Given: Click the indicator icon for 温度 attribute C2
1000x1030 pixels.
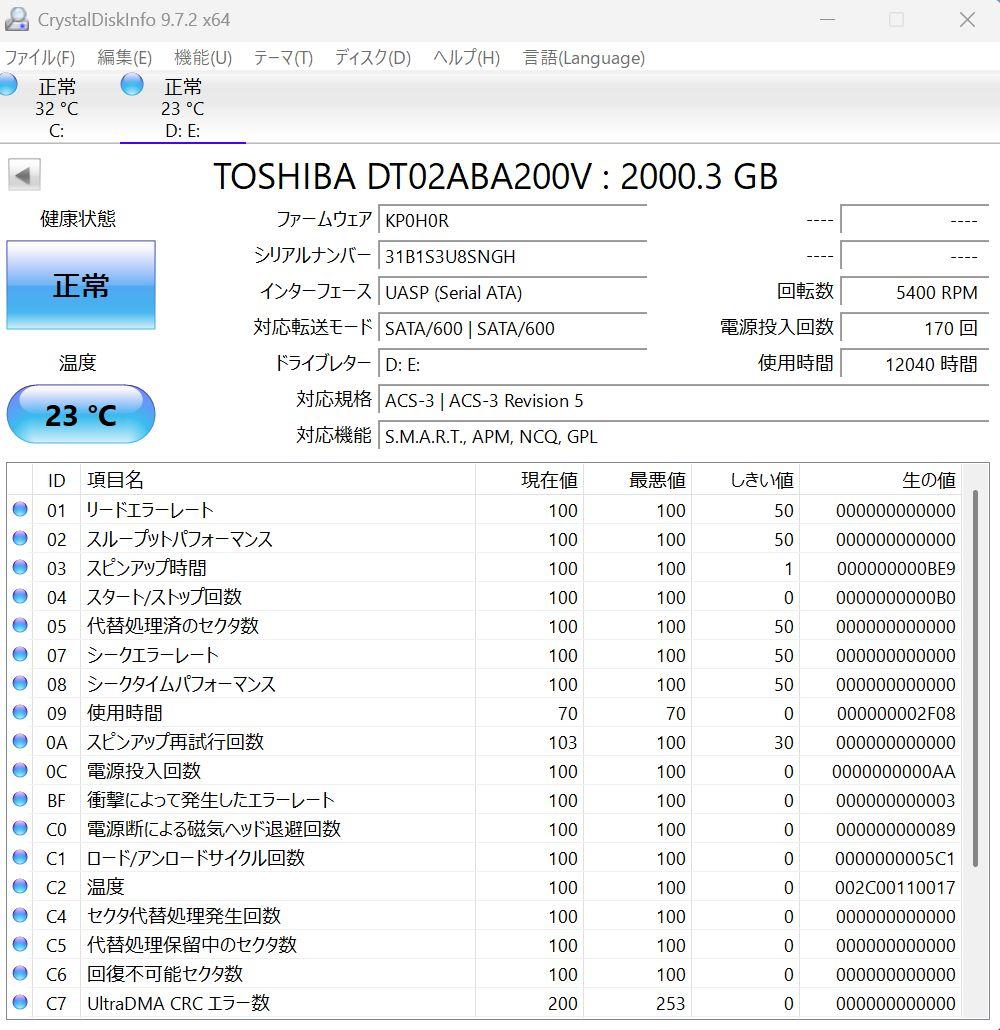Looking at the screenshot, I should (21, 887).
